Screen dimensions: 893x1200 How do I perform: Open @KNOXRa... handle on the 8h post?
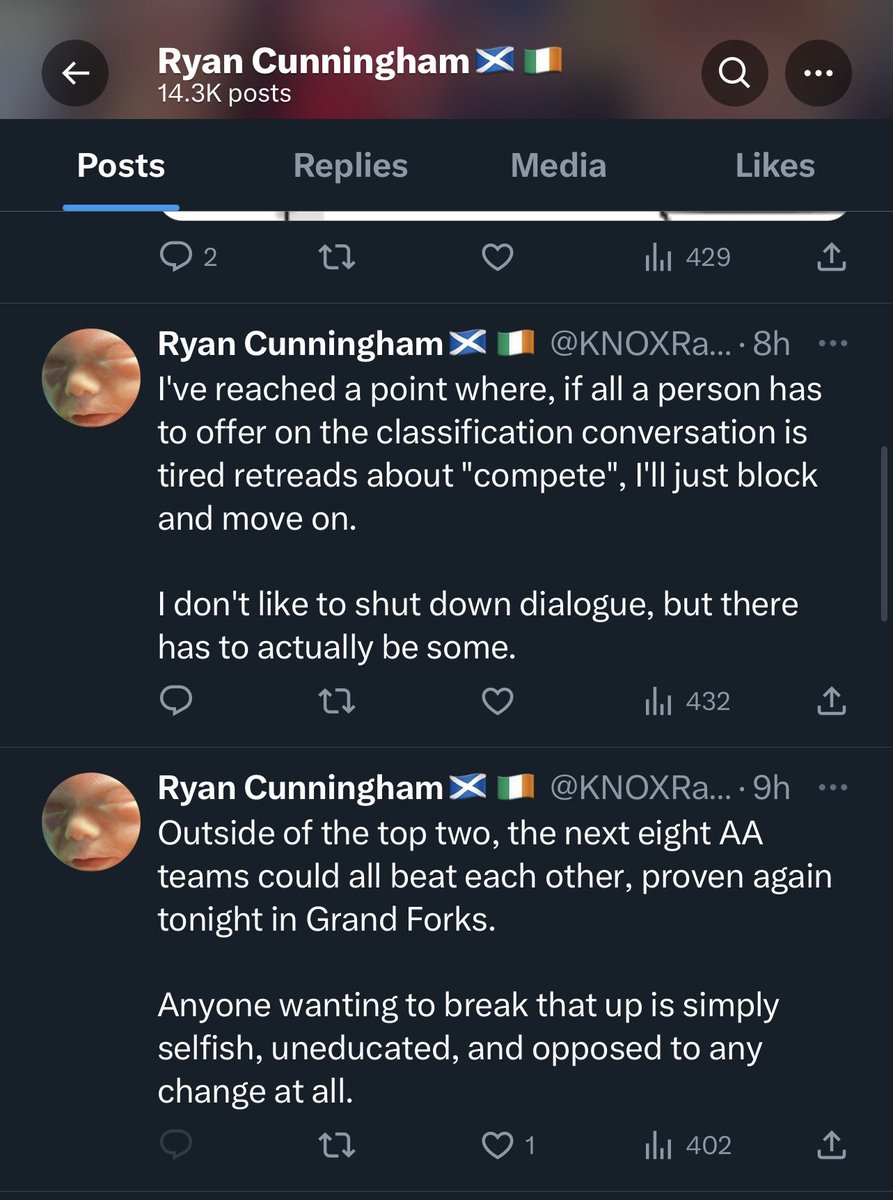click(641, 344)
